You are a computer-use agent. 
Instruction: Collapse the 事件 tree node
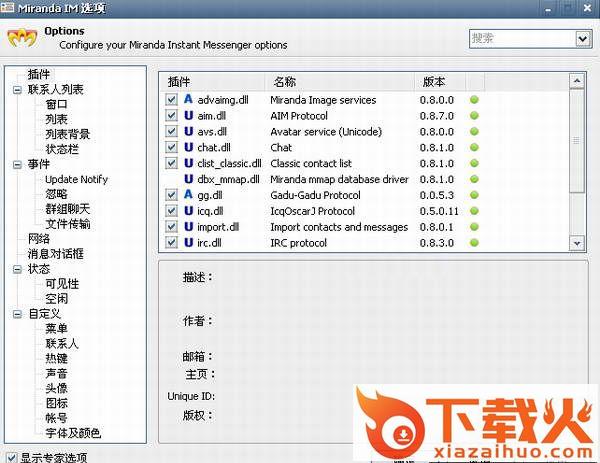(17, 165)
